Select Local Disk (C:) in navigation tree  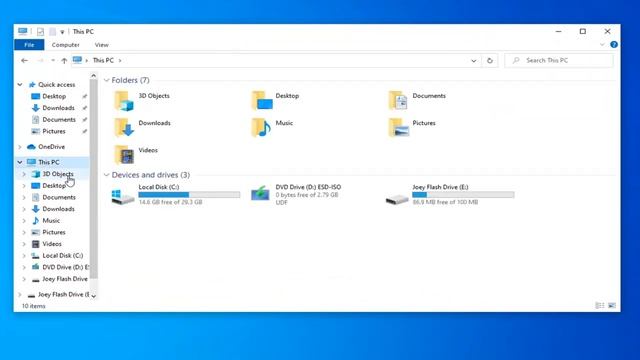62,256
